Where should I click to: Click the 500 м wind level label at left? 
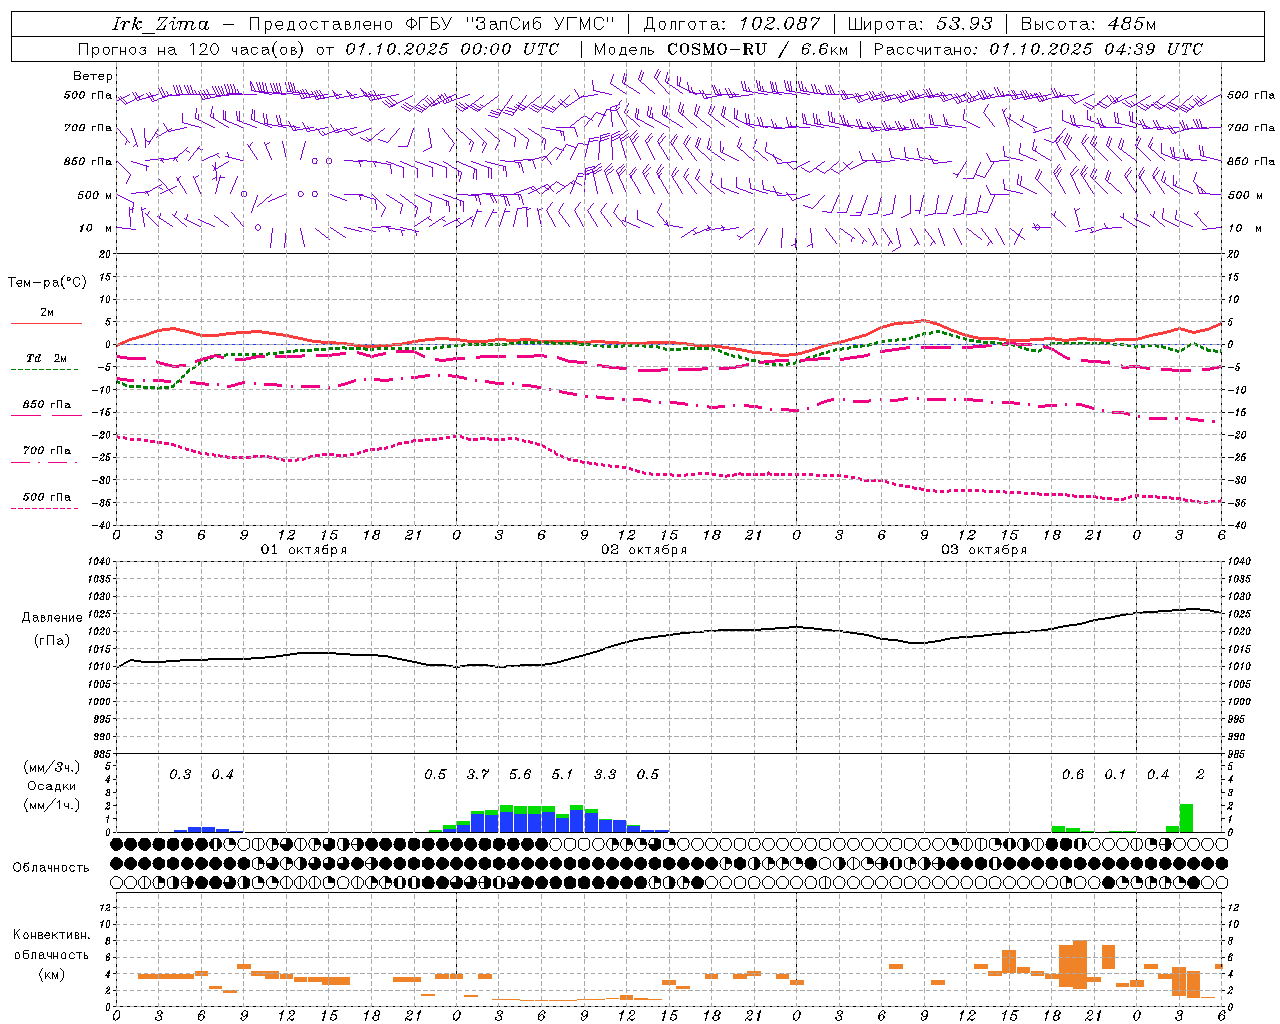pos(95,195)
